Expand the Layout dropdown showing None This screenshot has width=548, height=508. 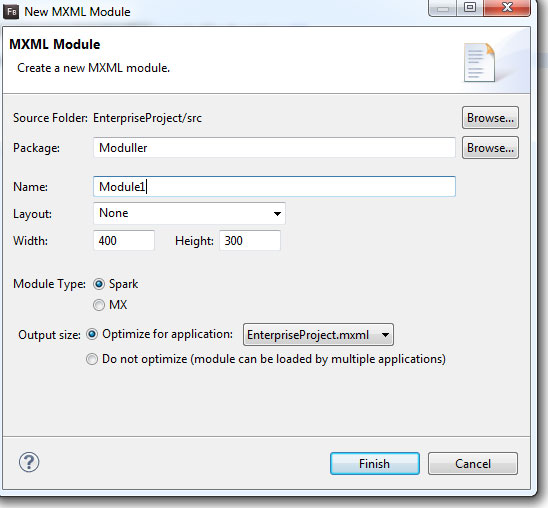click(189, 213)
